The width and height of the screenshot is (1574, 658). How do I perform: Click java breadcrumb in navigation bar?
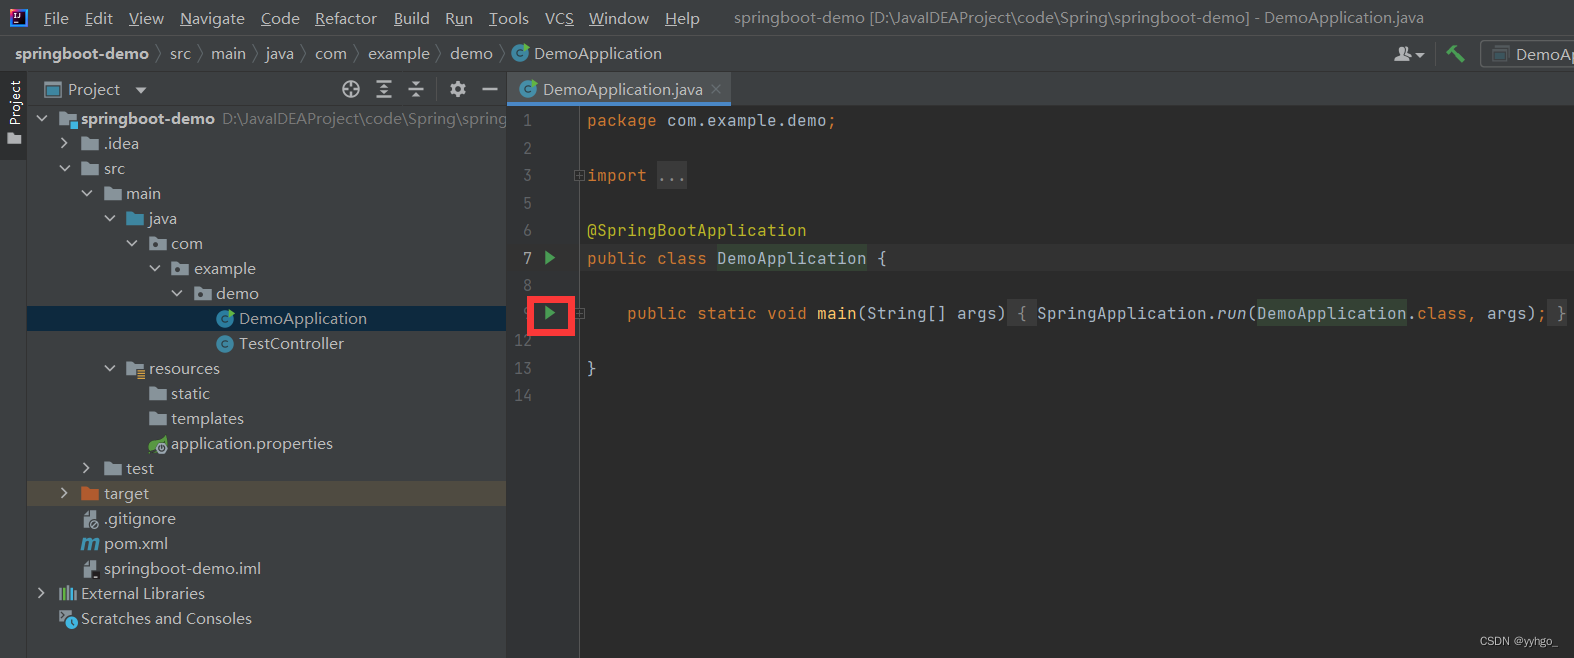[x=280, y=54]
